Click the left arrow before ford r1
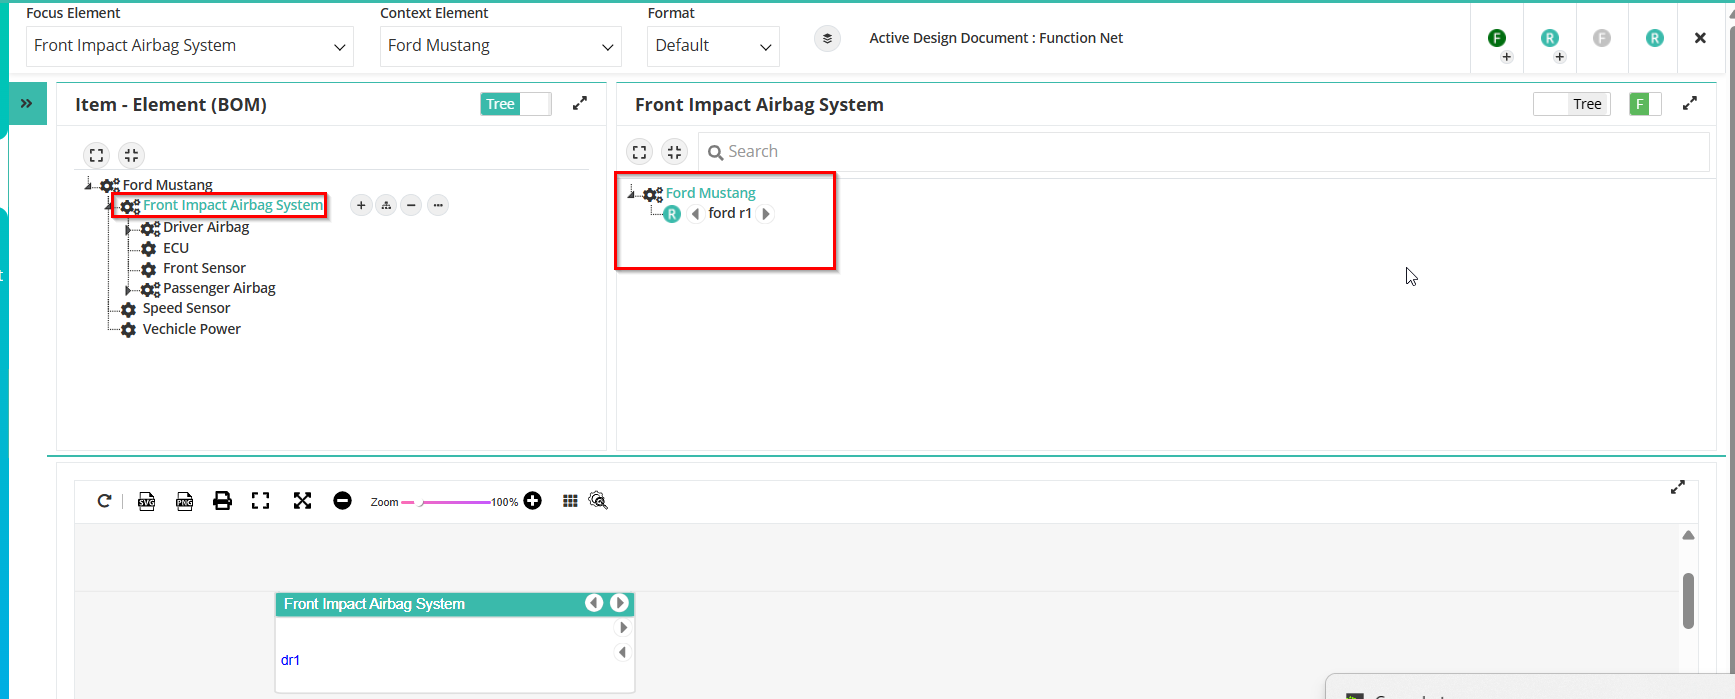Viewport: 1735px width, 699px height. coord(695,214)
